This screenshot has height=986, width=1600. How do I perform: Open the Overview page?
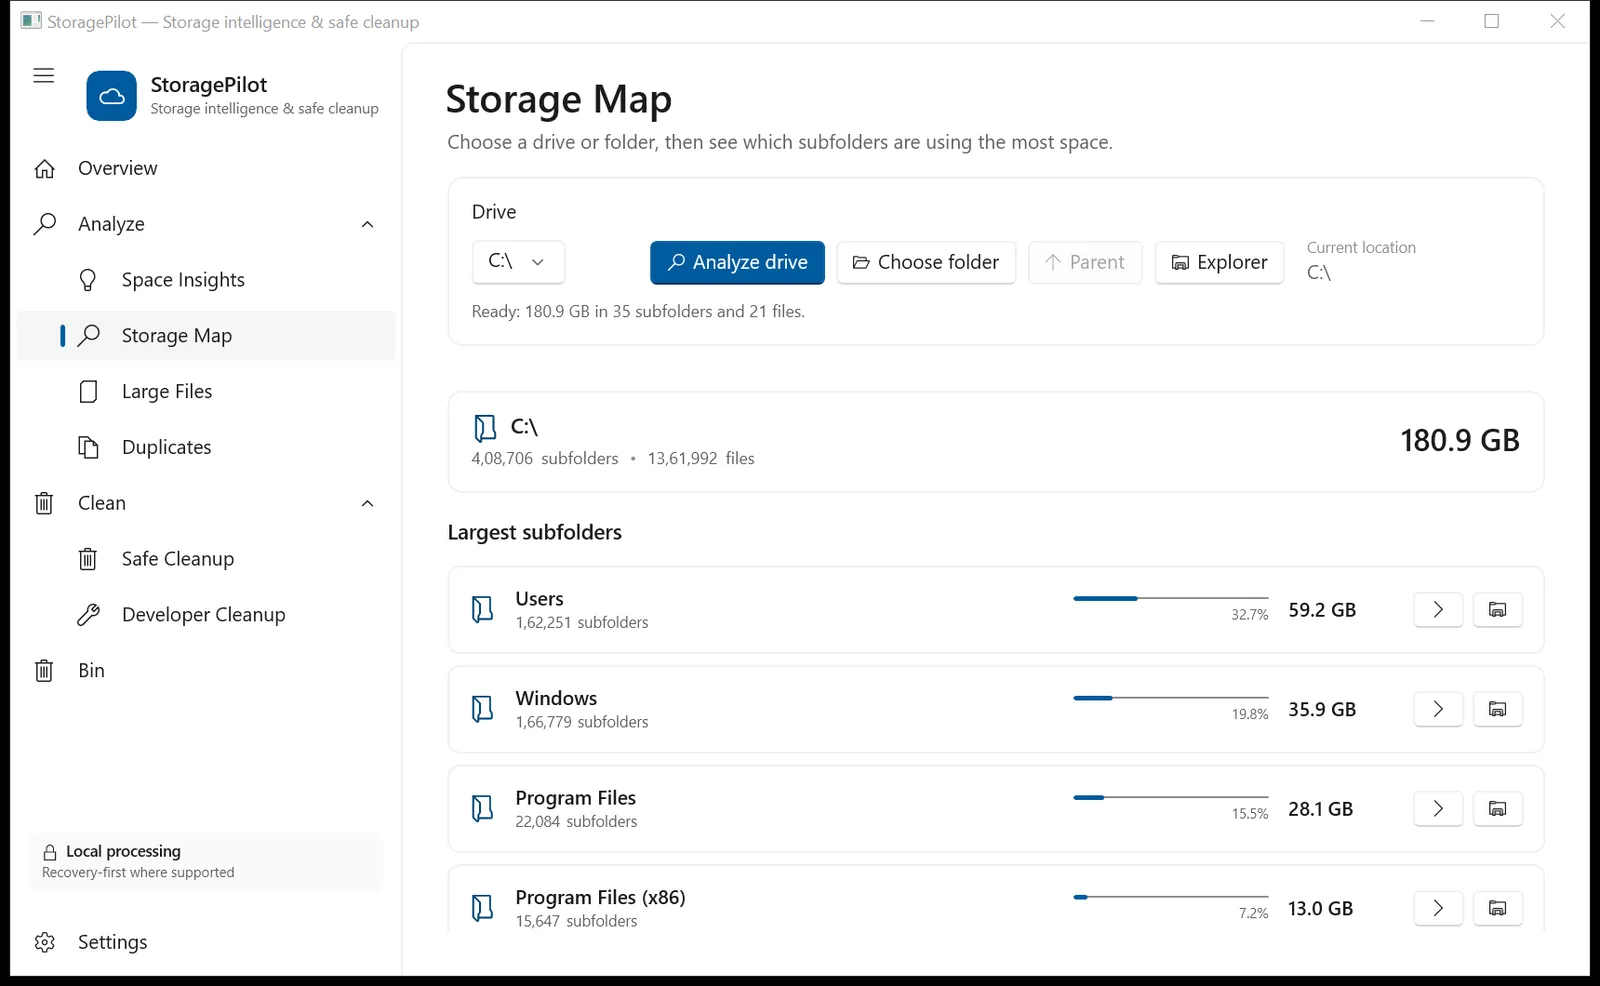tap(206, 168)
